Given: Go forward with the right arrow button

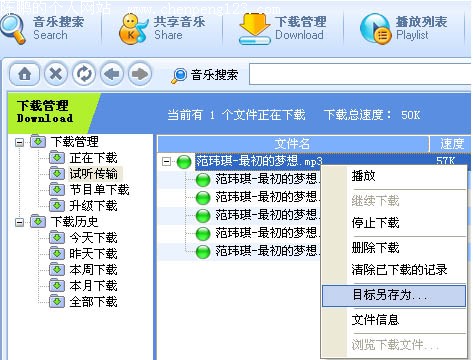Looking at the screenshot, I should pos(140,74).
